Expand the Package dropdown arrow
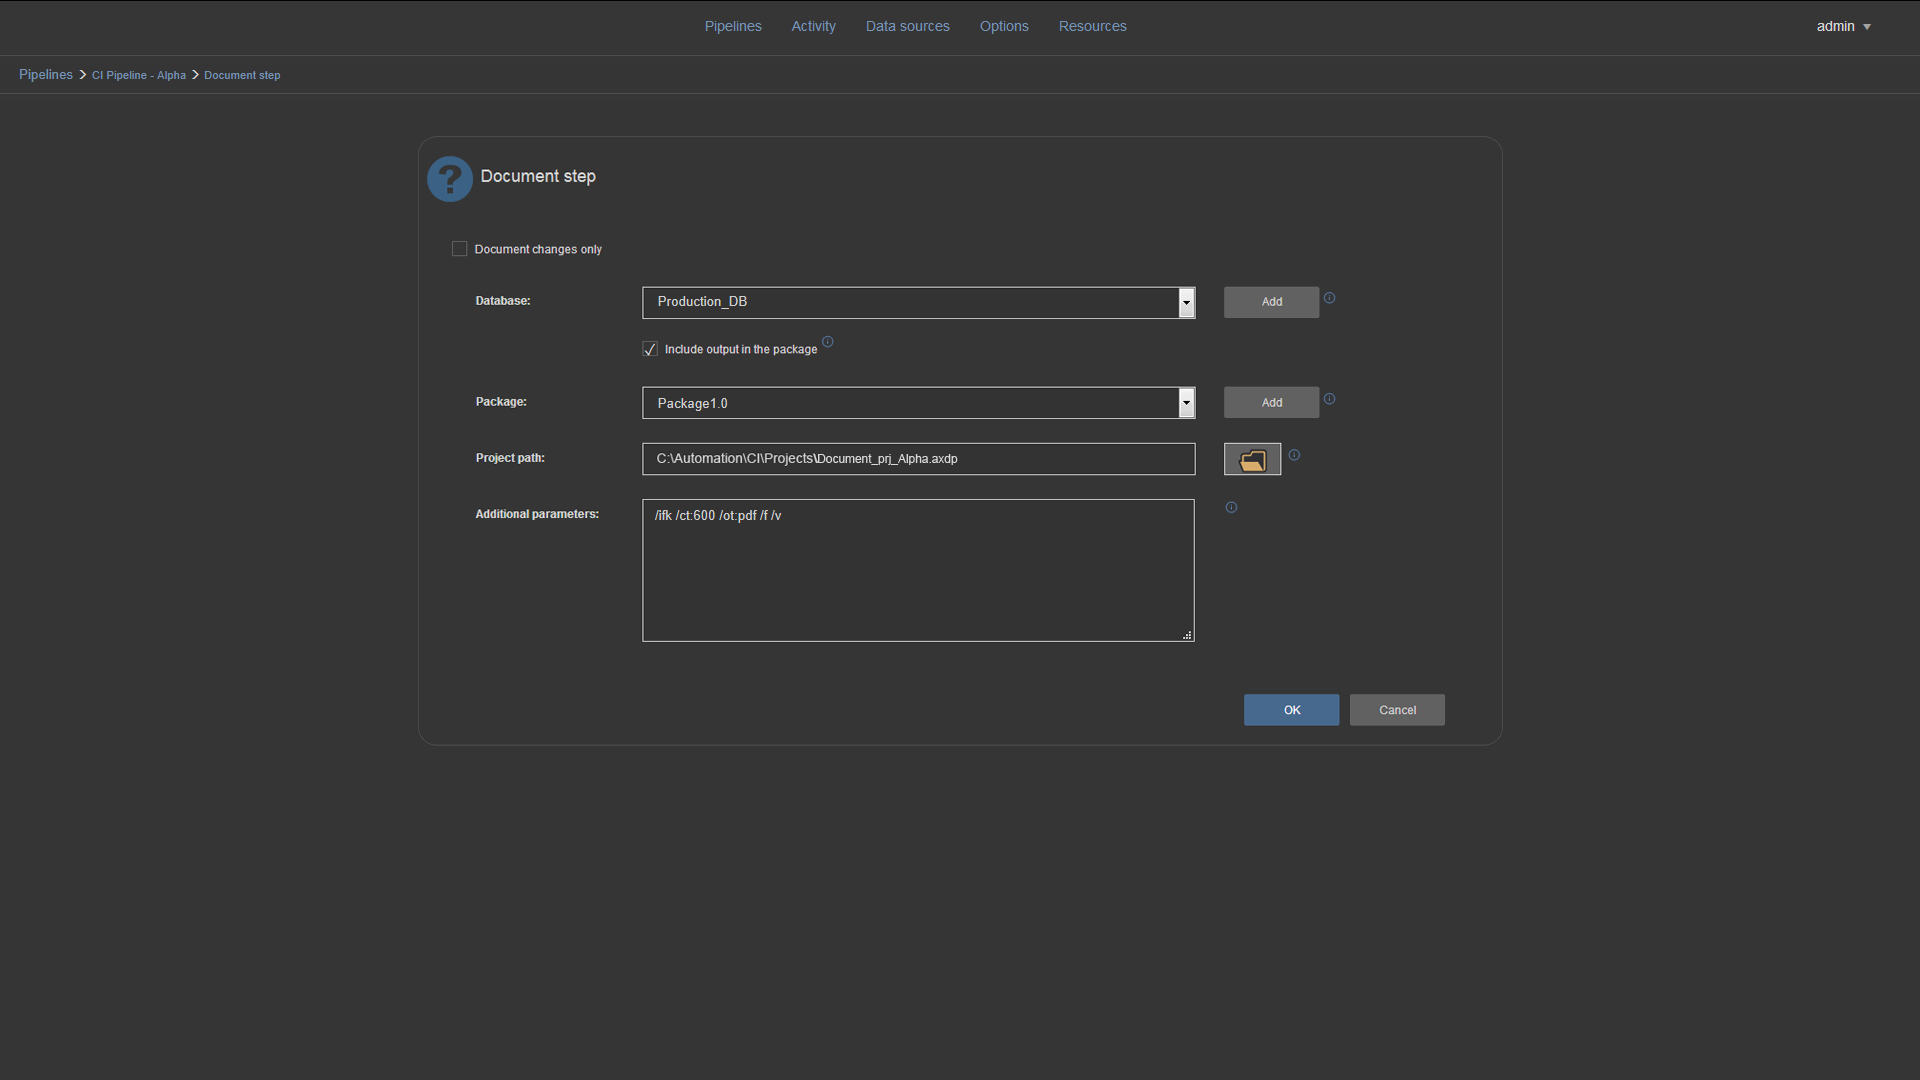This screenshot has height=1080, width=1920. coord(1186,403)
